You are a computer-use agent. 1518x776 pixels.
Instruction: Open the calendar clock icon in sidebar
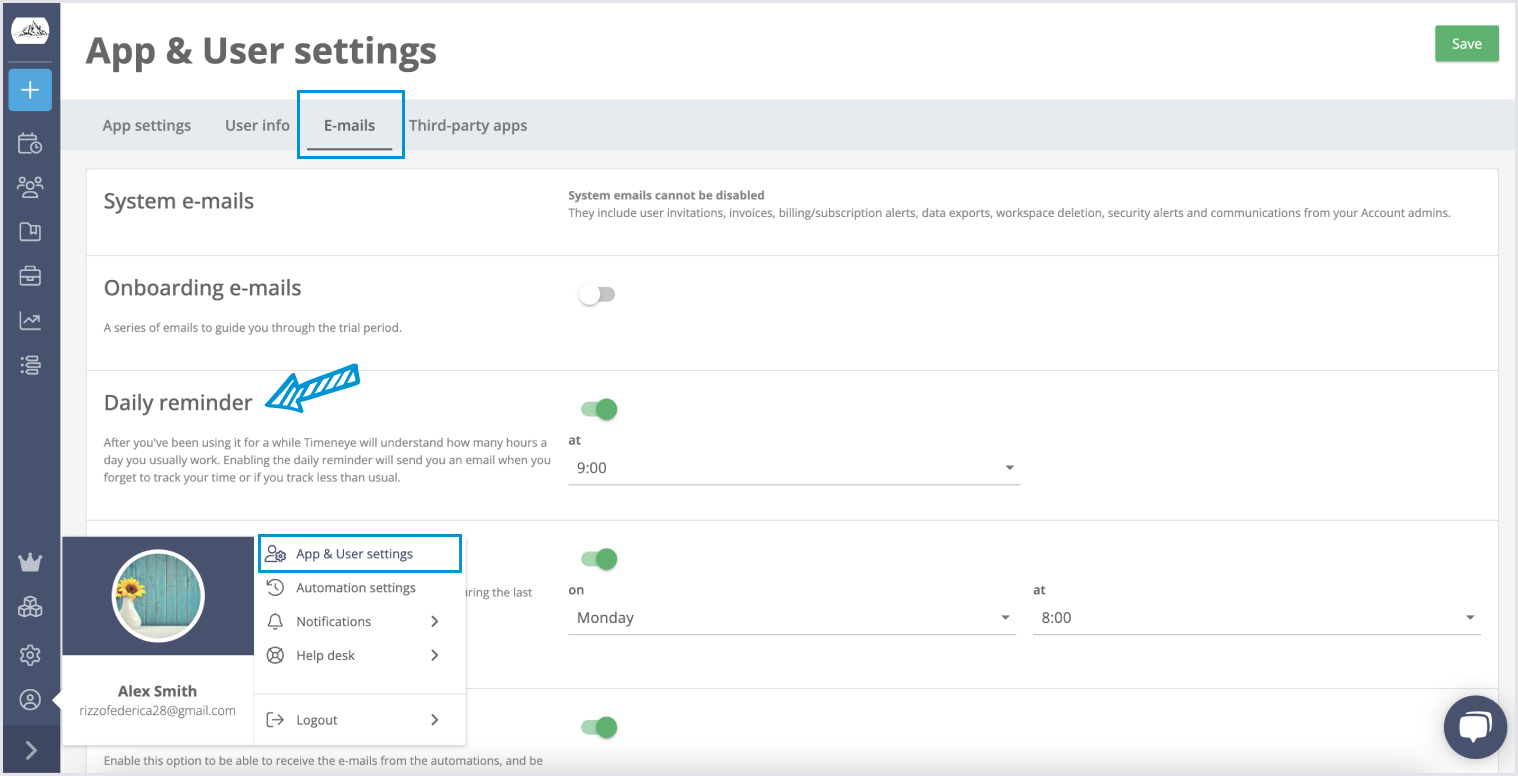tap(30, 143)
